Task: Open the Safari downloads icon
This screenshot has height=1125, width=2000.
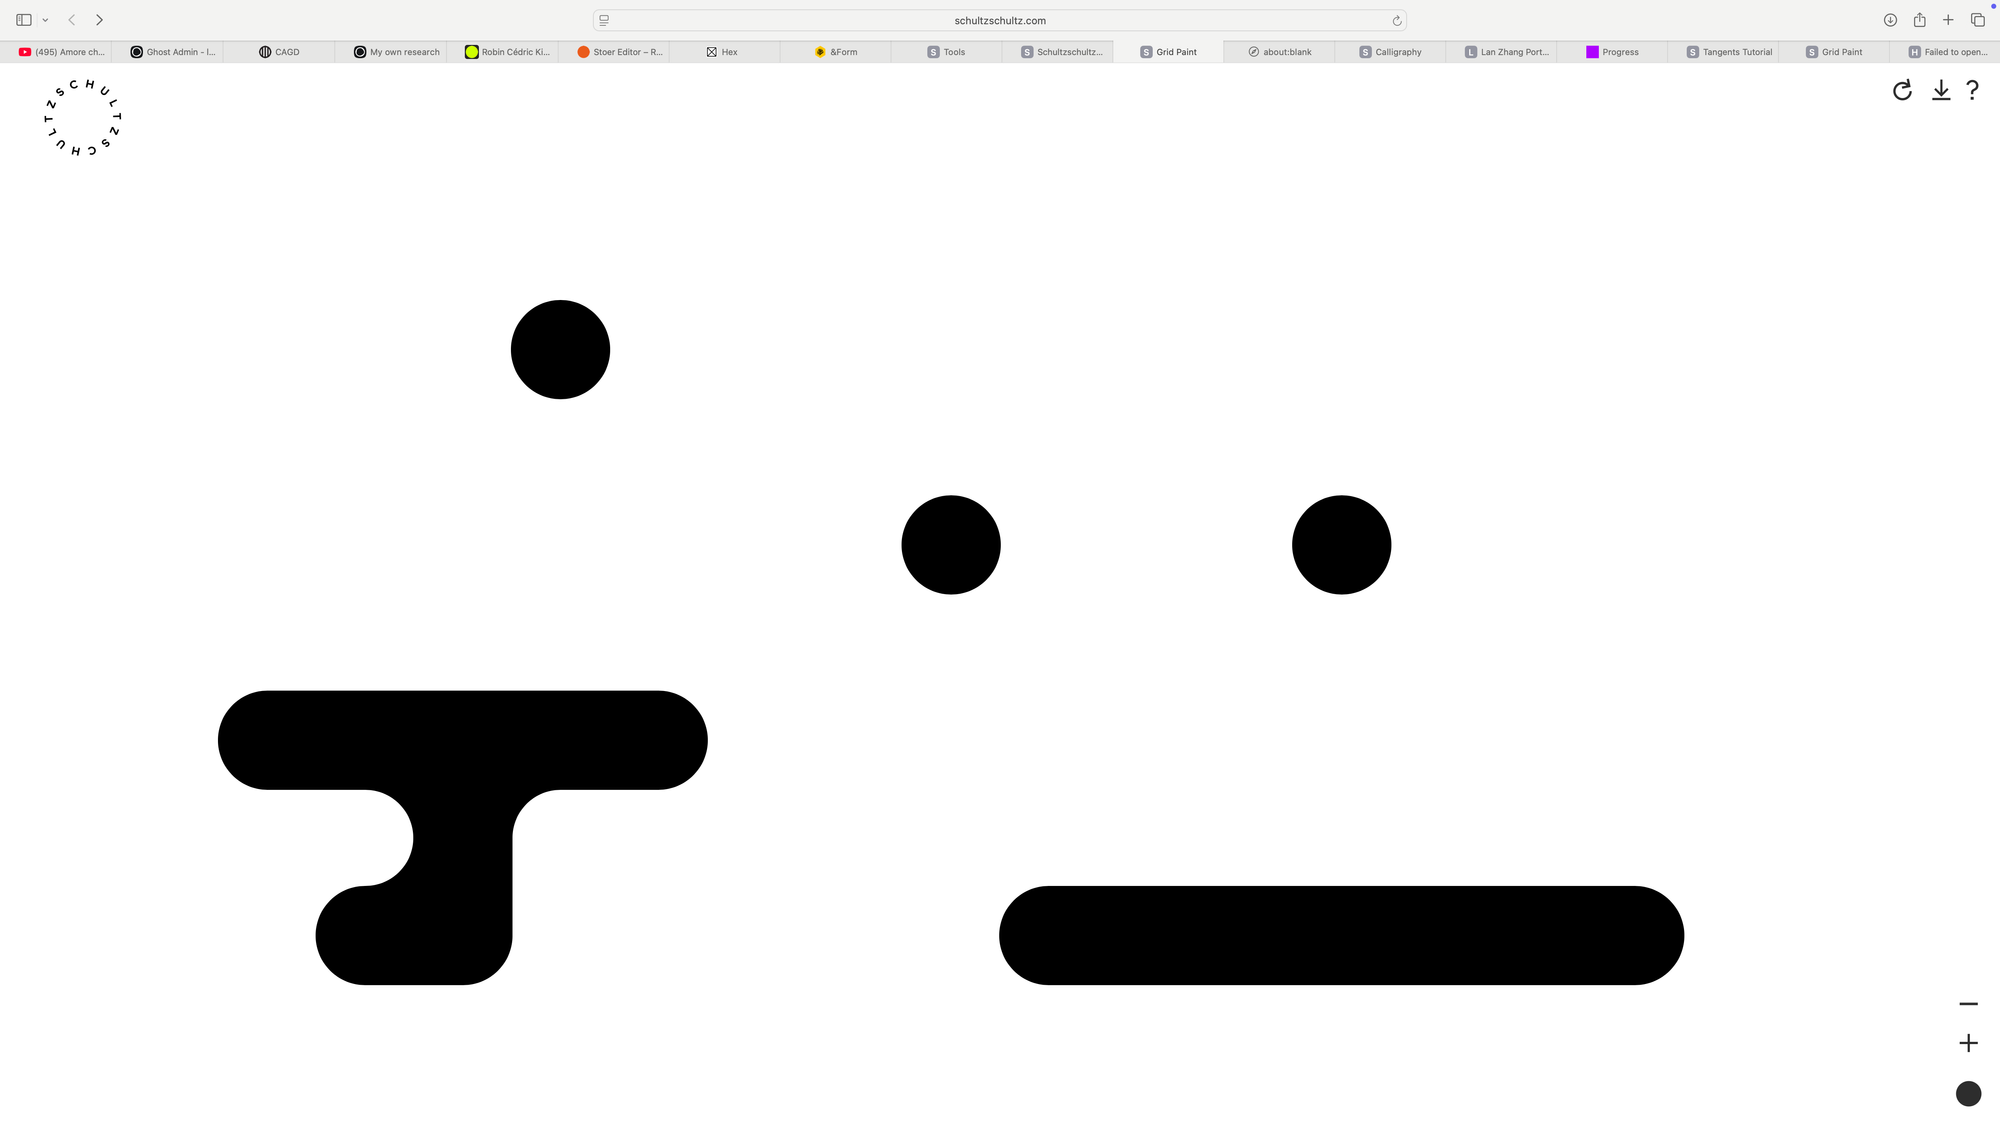Action: click(x=1890, y=20)
